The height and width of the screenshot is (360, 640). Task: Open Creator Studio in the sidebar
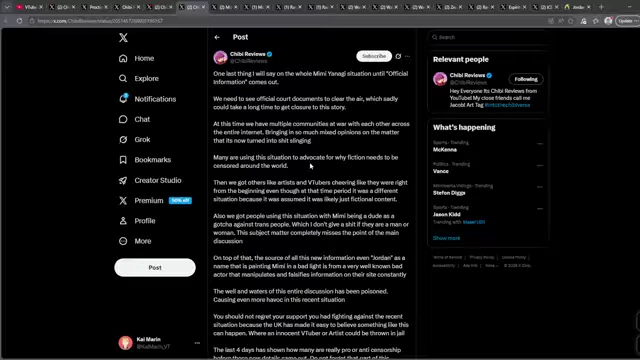pyautogui.click(x=150, y=180)
